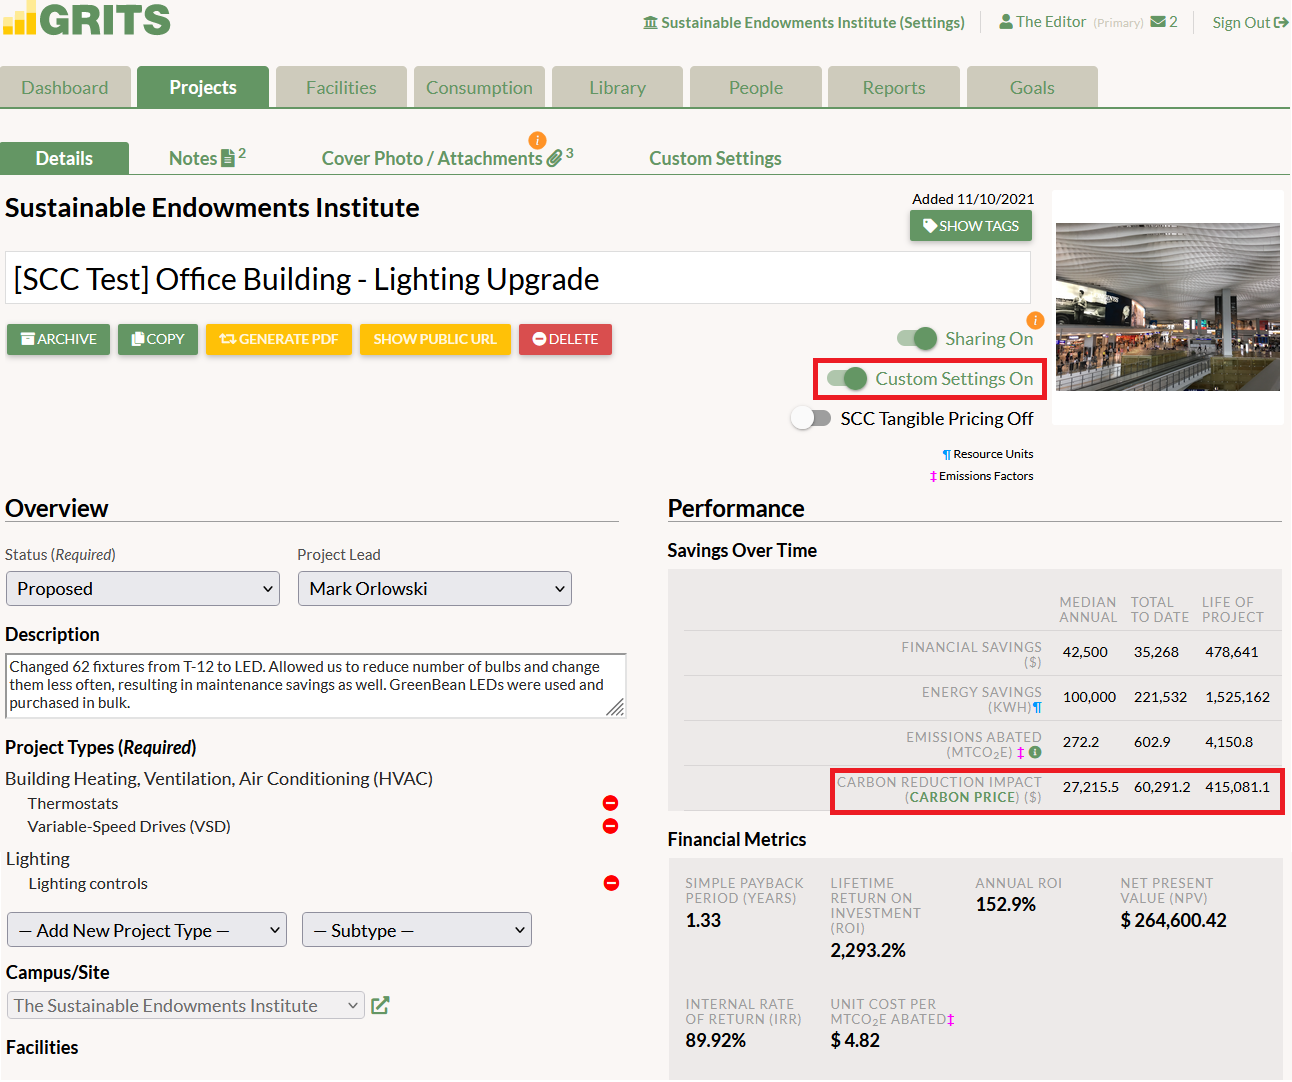The image size is (1292, 1082).
Task: Click Show Public URL button
Action: coord(435,339)
